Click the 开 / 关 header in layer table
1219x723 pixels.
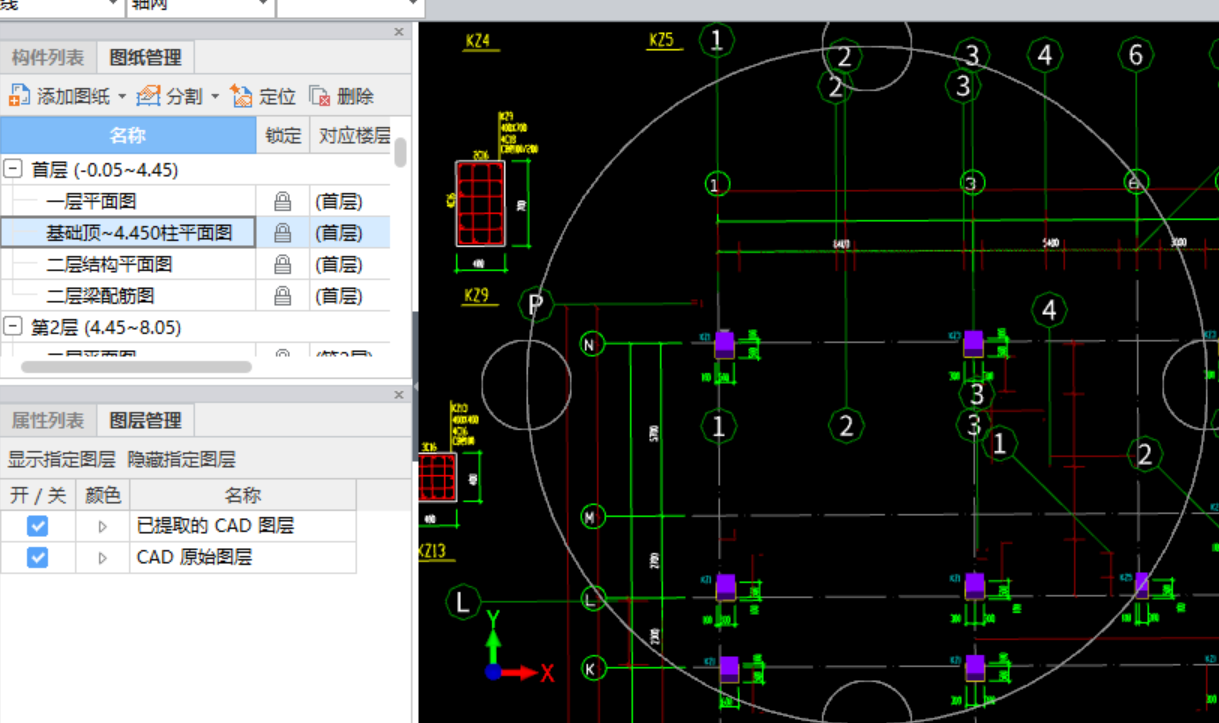tap(37, 495)
